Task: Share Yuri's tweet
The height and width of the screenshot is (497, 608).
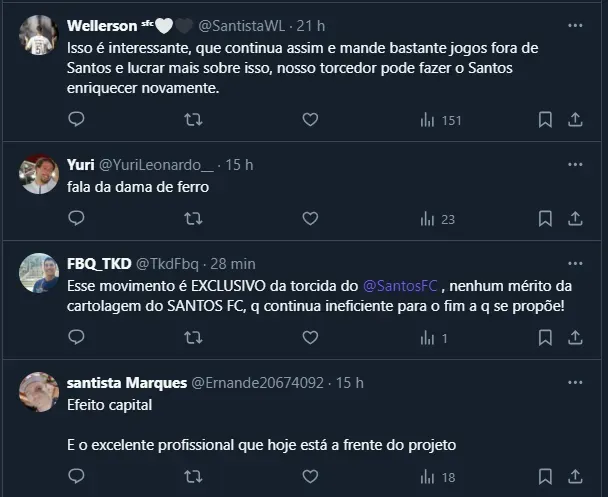Action: click(x=575, y=219)
